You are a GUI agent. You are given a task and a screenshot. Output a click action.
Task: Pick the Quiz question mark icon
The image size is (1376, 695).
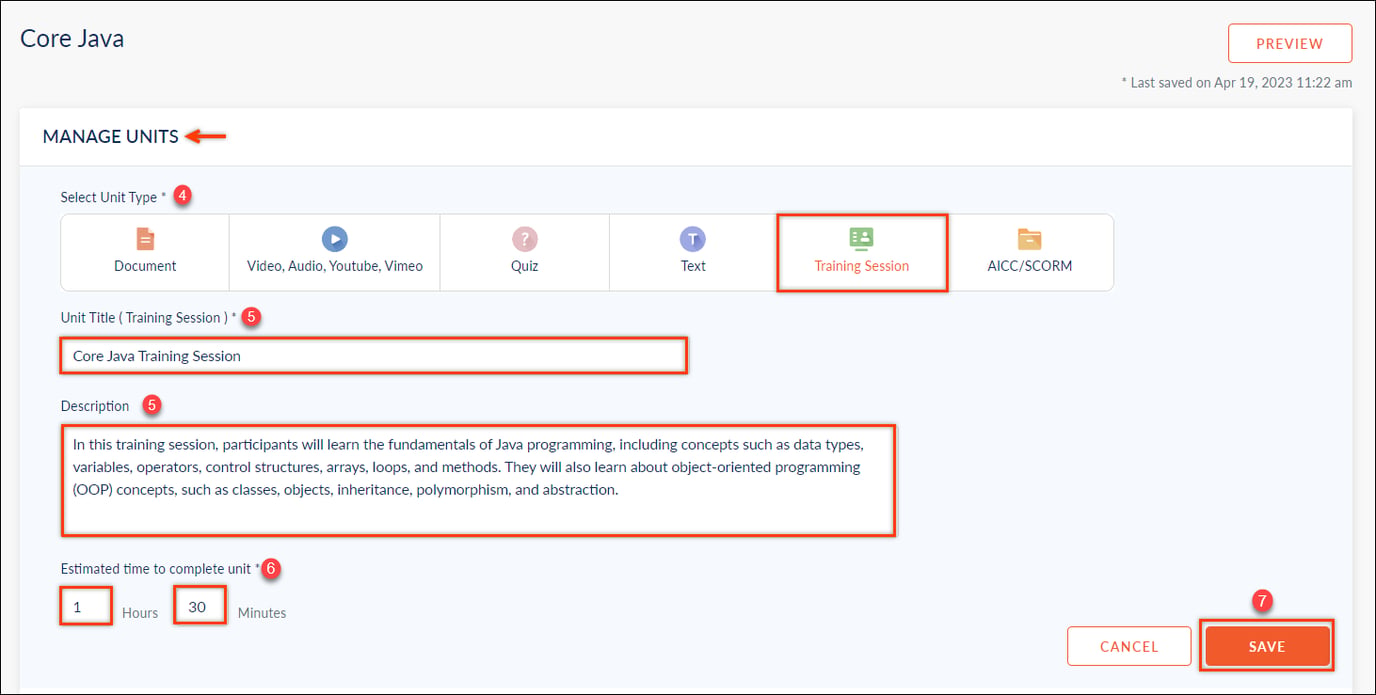pos(524,239)
